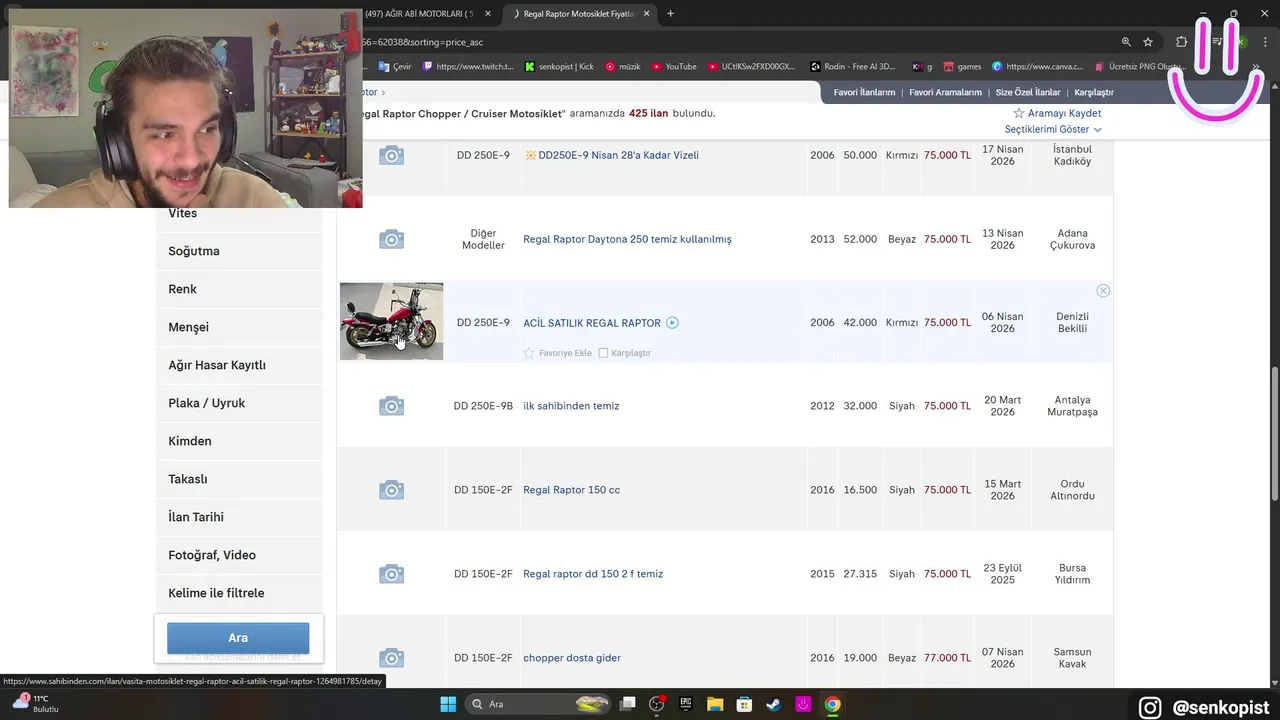1280x720 pixels.
Task: Click the Chrome icon in the taskbar
Action: click(x=832, y=704)
